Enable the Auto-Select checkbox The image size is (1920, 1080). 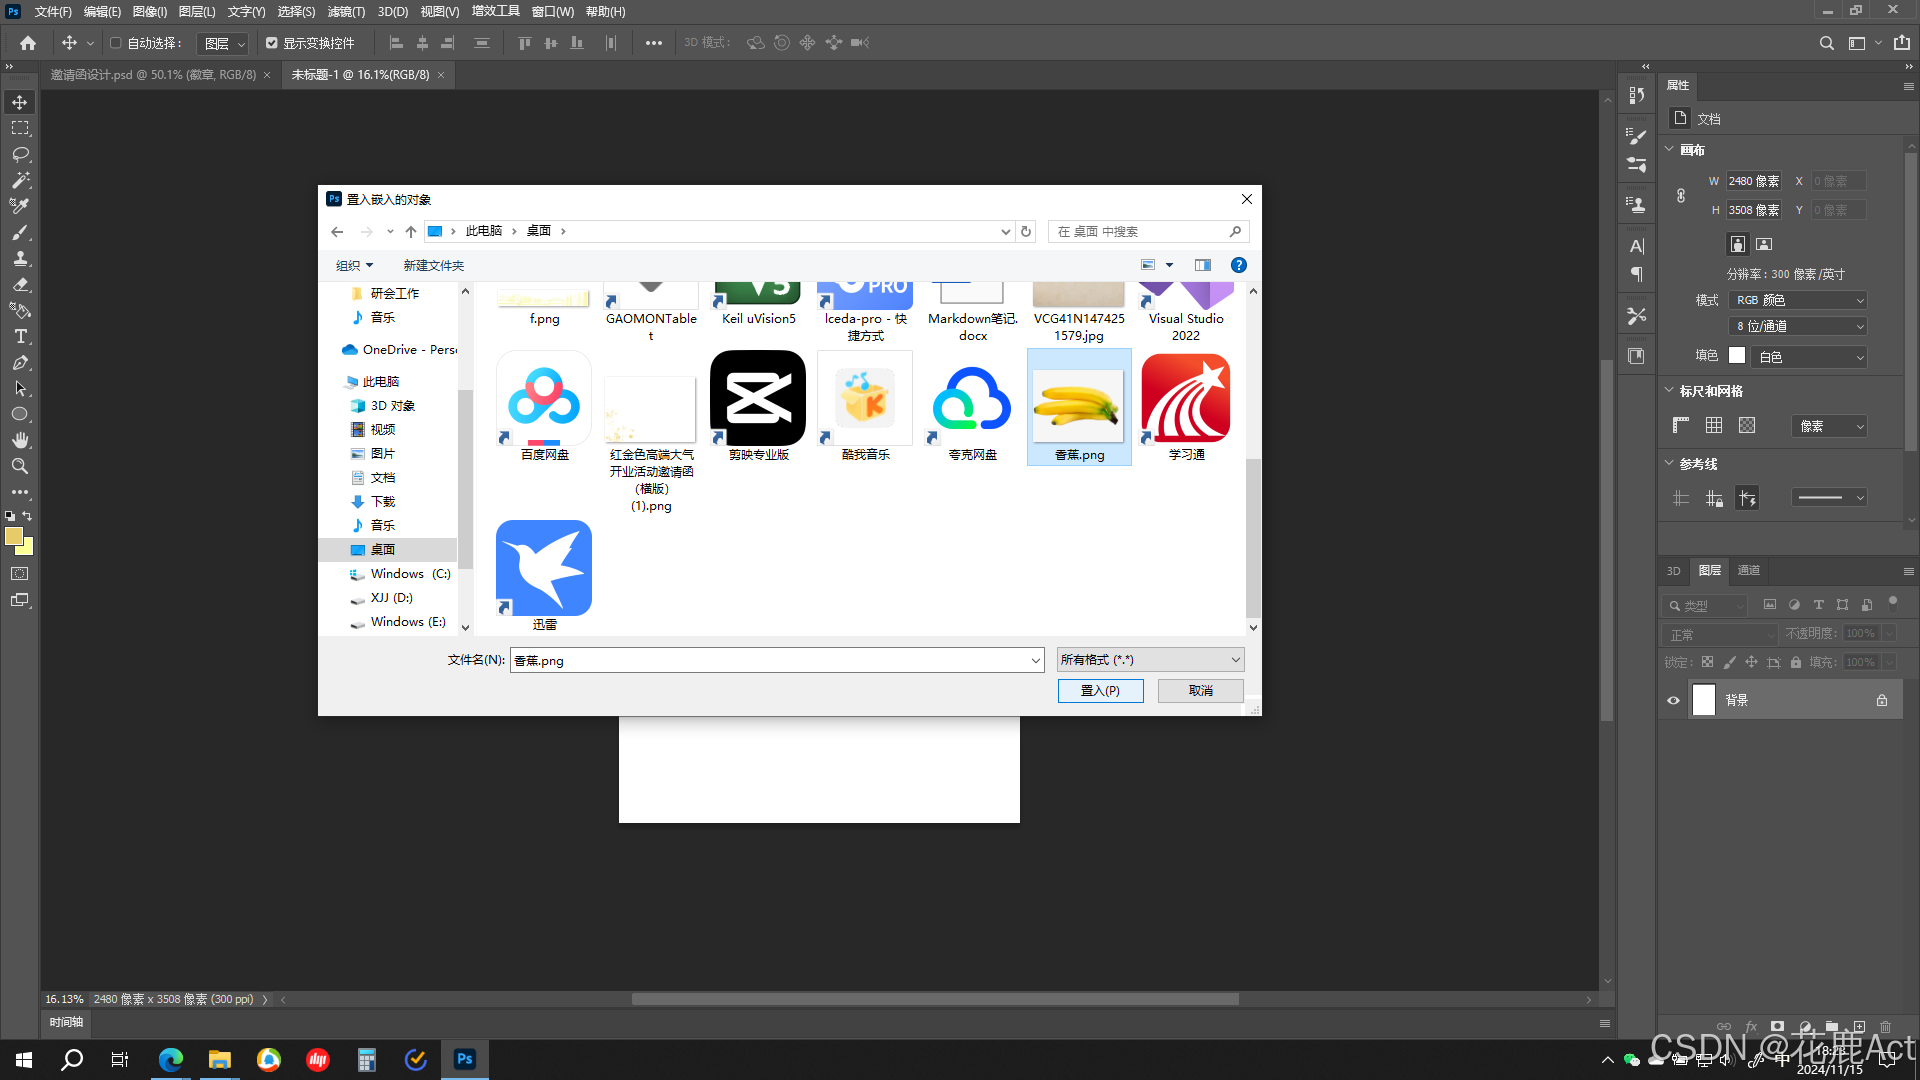coord(115,43)
